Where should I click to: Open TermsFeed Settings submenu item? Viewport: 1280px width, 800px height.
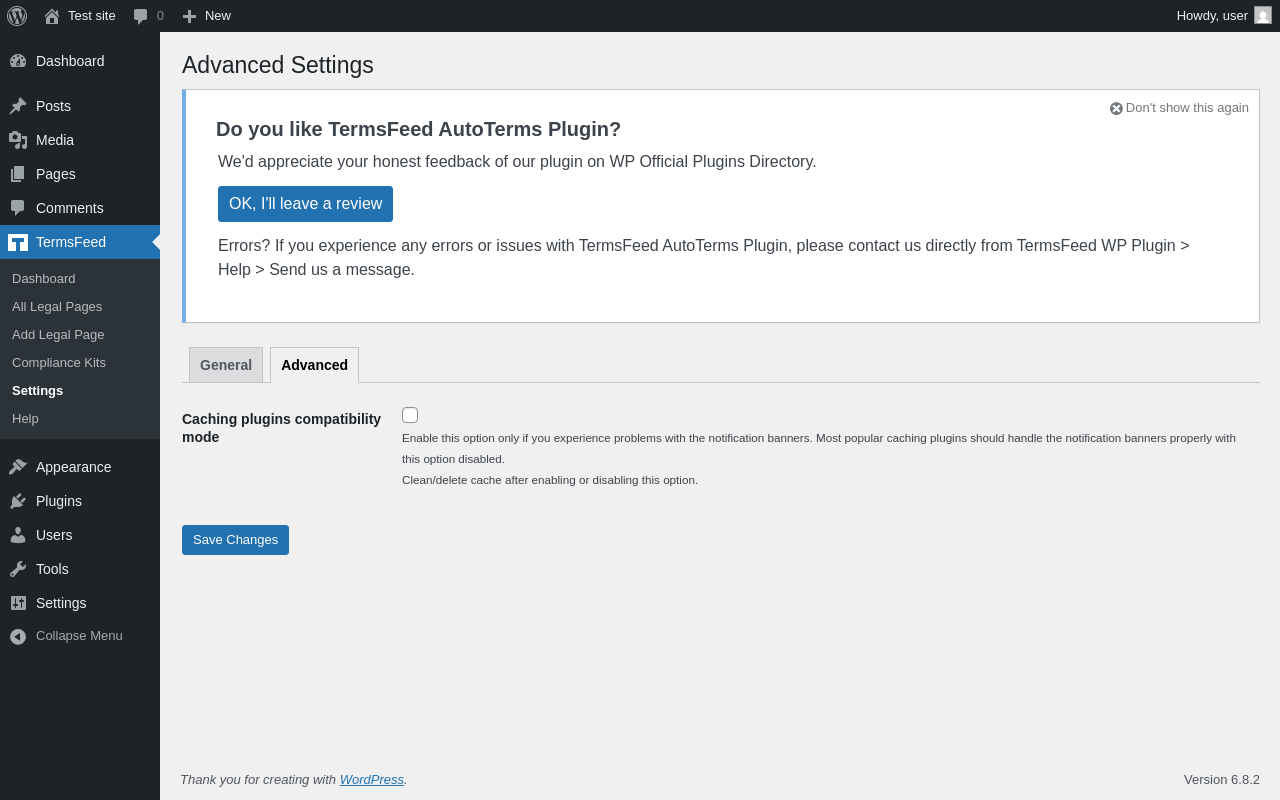click(x=38, y=391)
